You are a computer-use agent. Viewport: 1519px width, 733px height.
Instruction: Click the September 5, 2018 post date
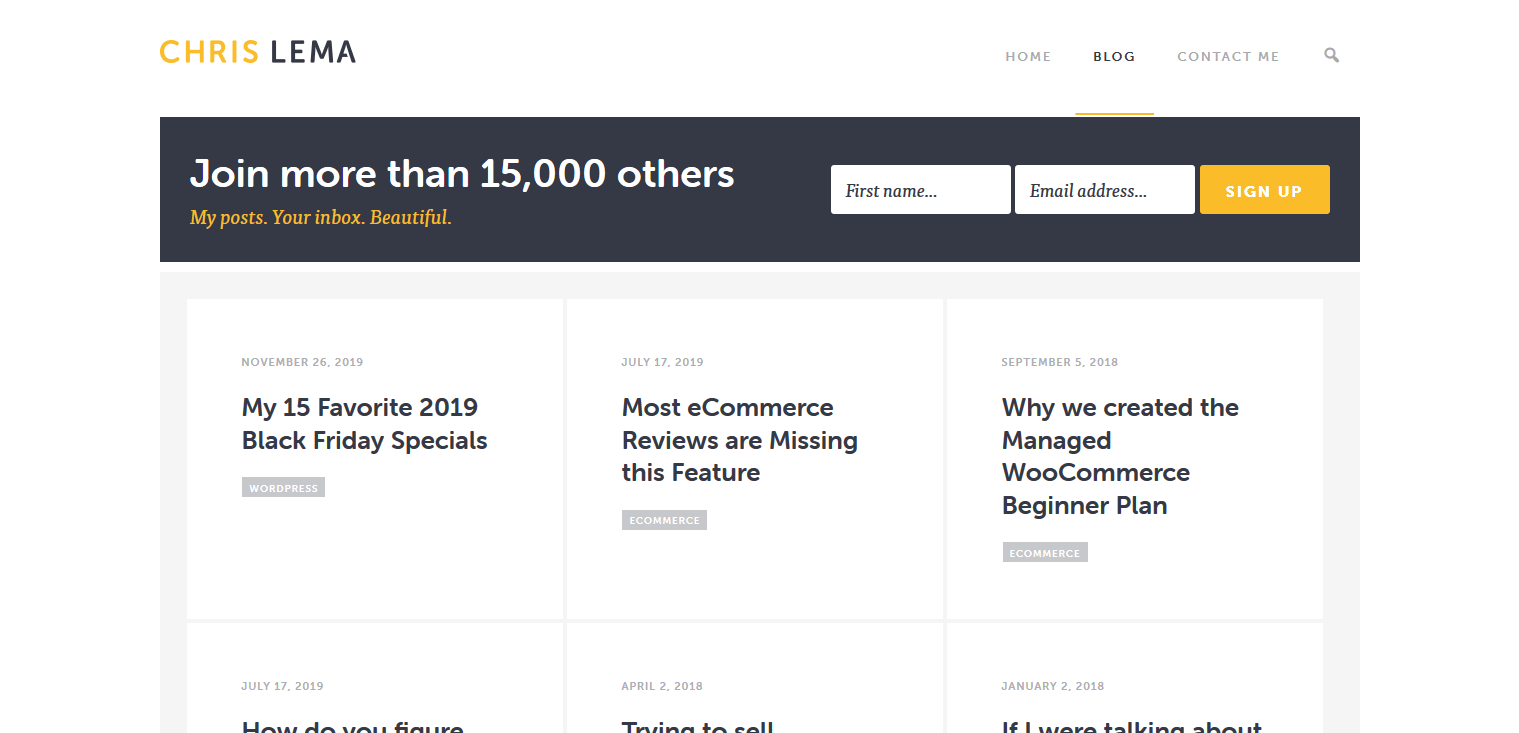tap(1059, 362)
